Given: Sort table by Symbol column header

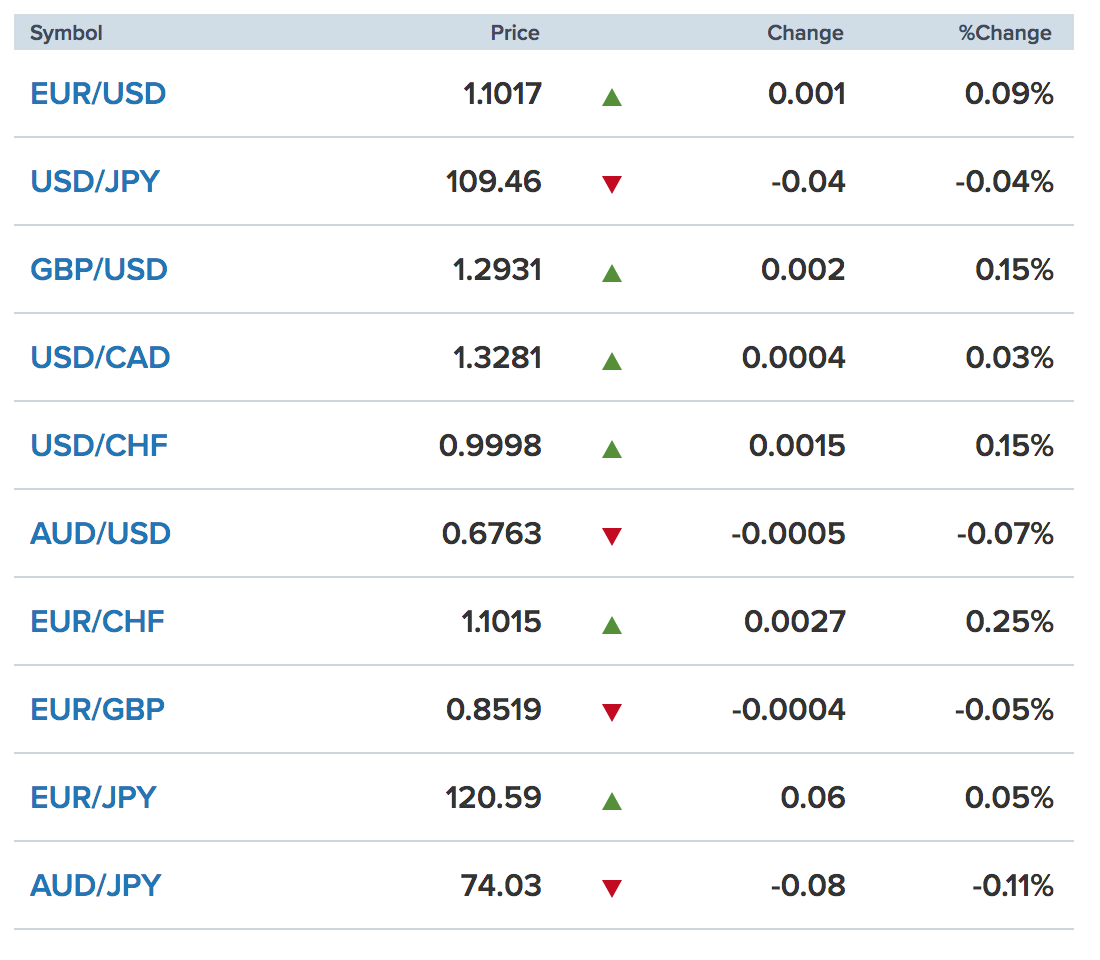Looking at the screenshot, I should point(66,33).
